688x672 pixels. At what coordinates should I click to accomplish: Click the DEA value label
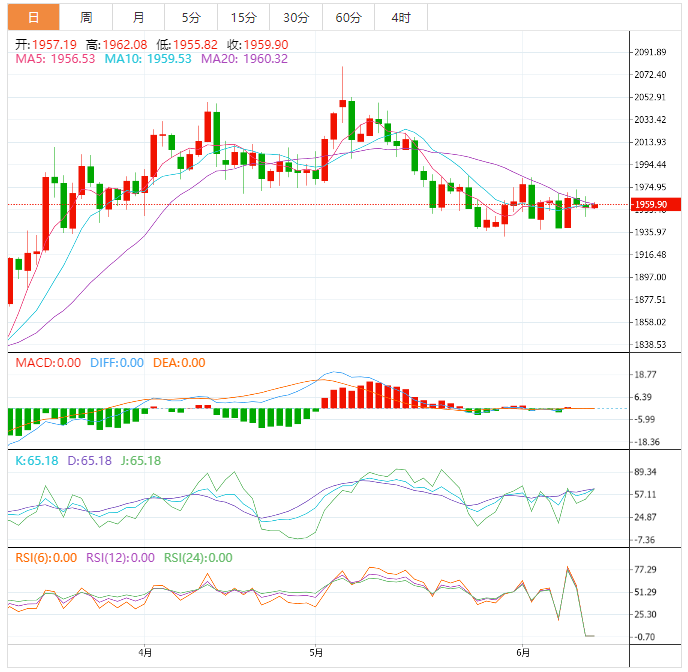(179, 362)
